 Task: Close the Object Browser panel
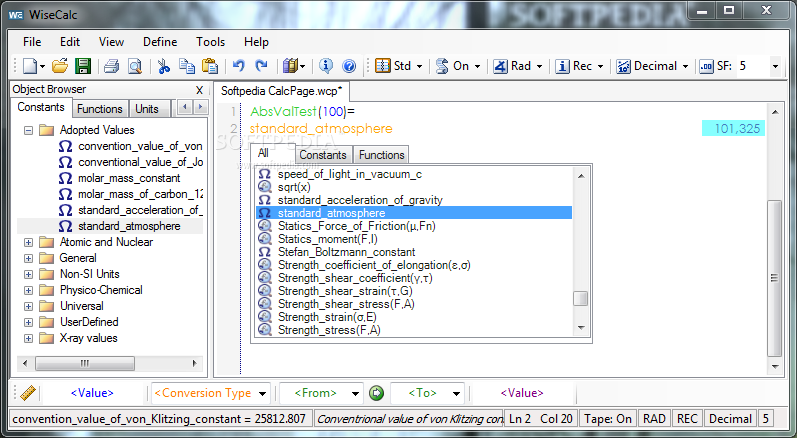(x=199, y=90)
